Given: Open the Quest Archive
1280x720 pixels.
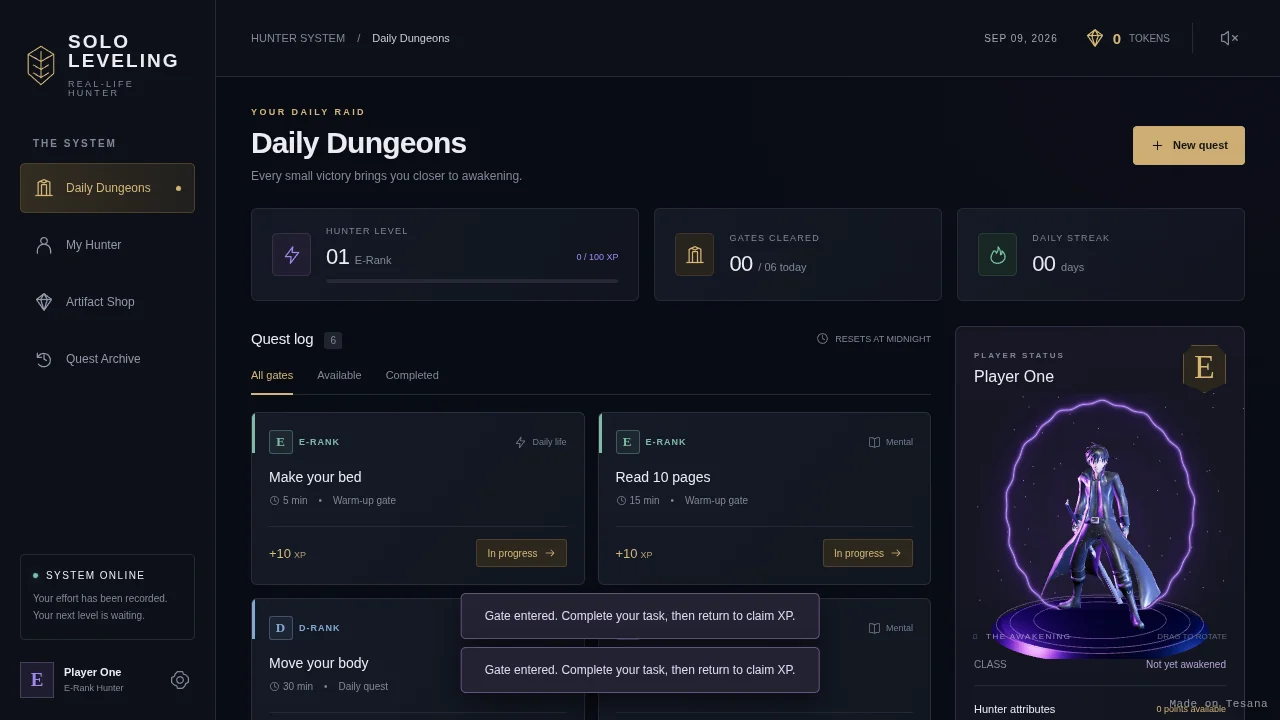Looking at the screenshot, I should pos(107,359).
